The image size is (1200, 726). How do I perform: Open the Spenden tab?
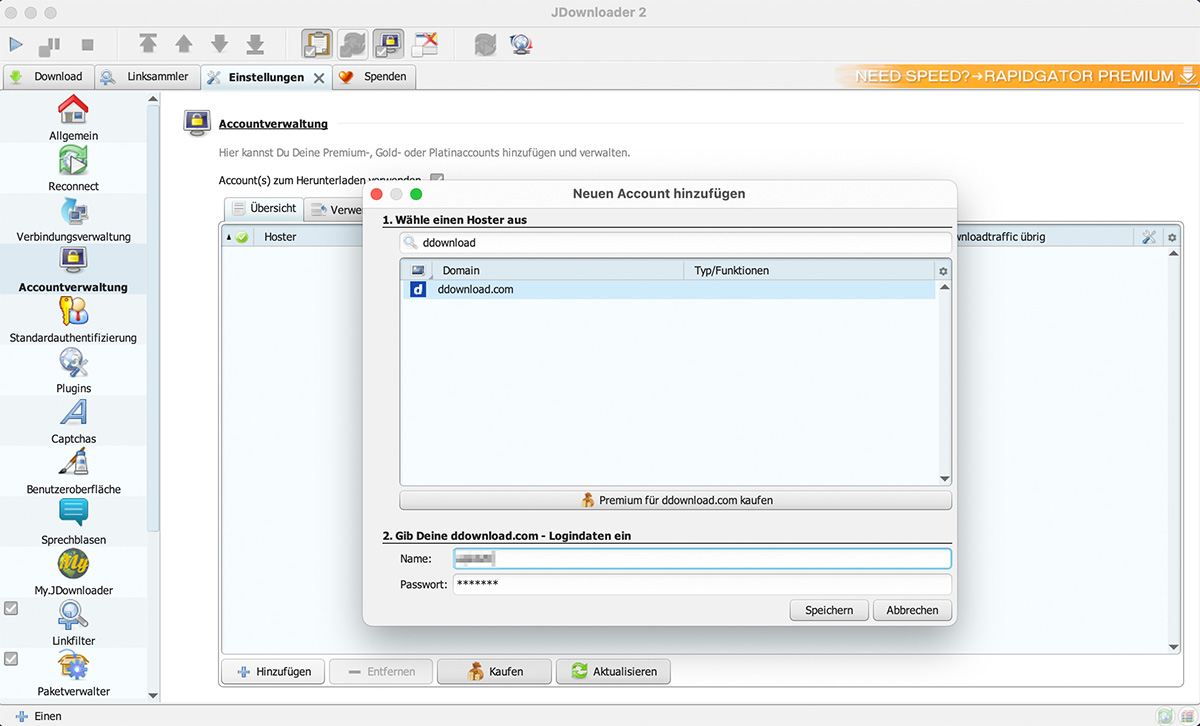tap(374, 76)
